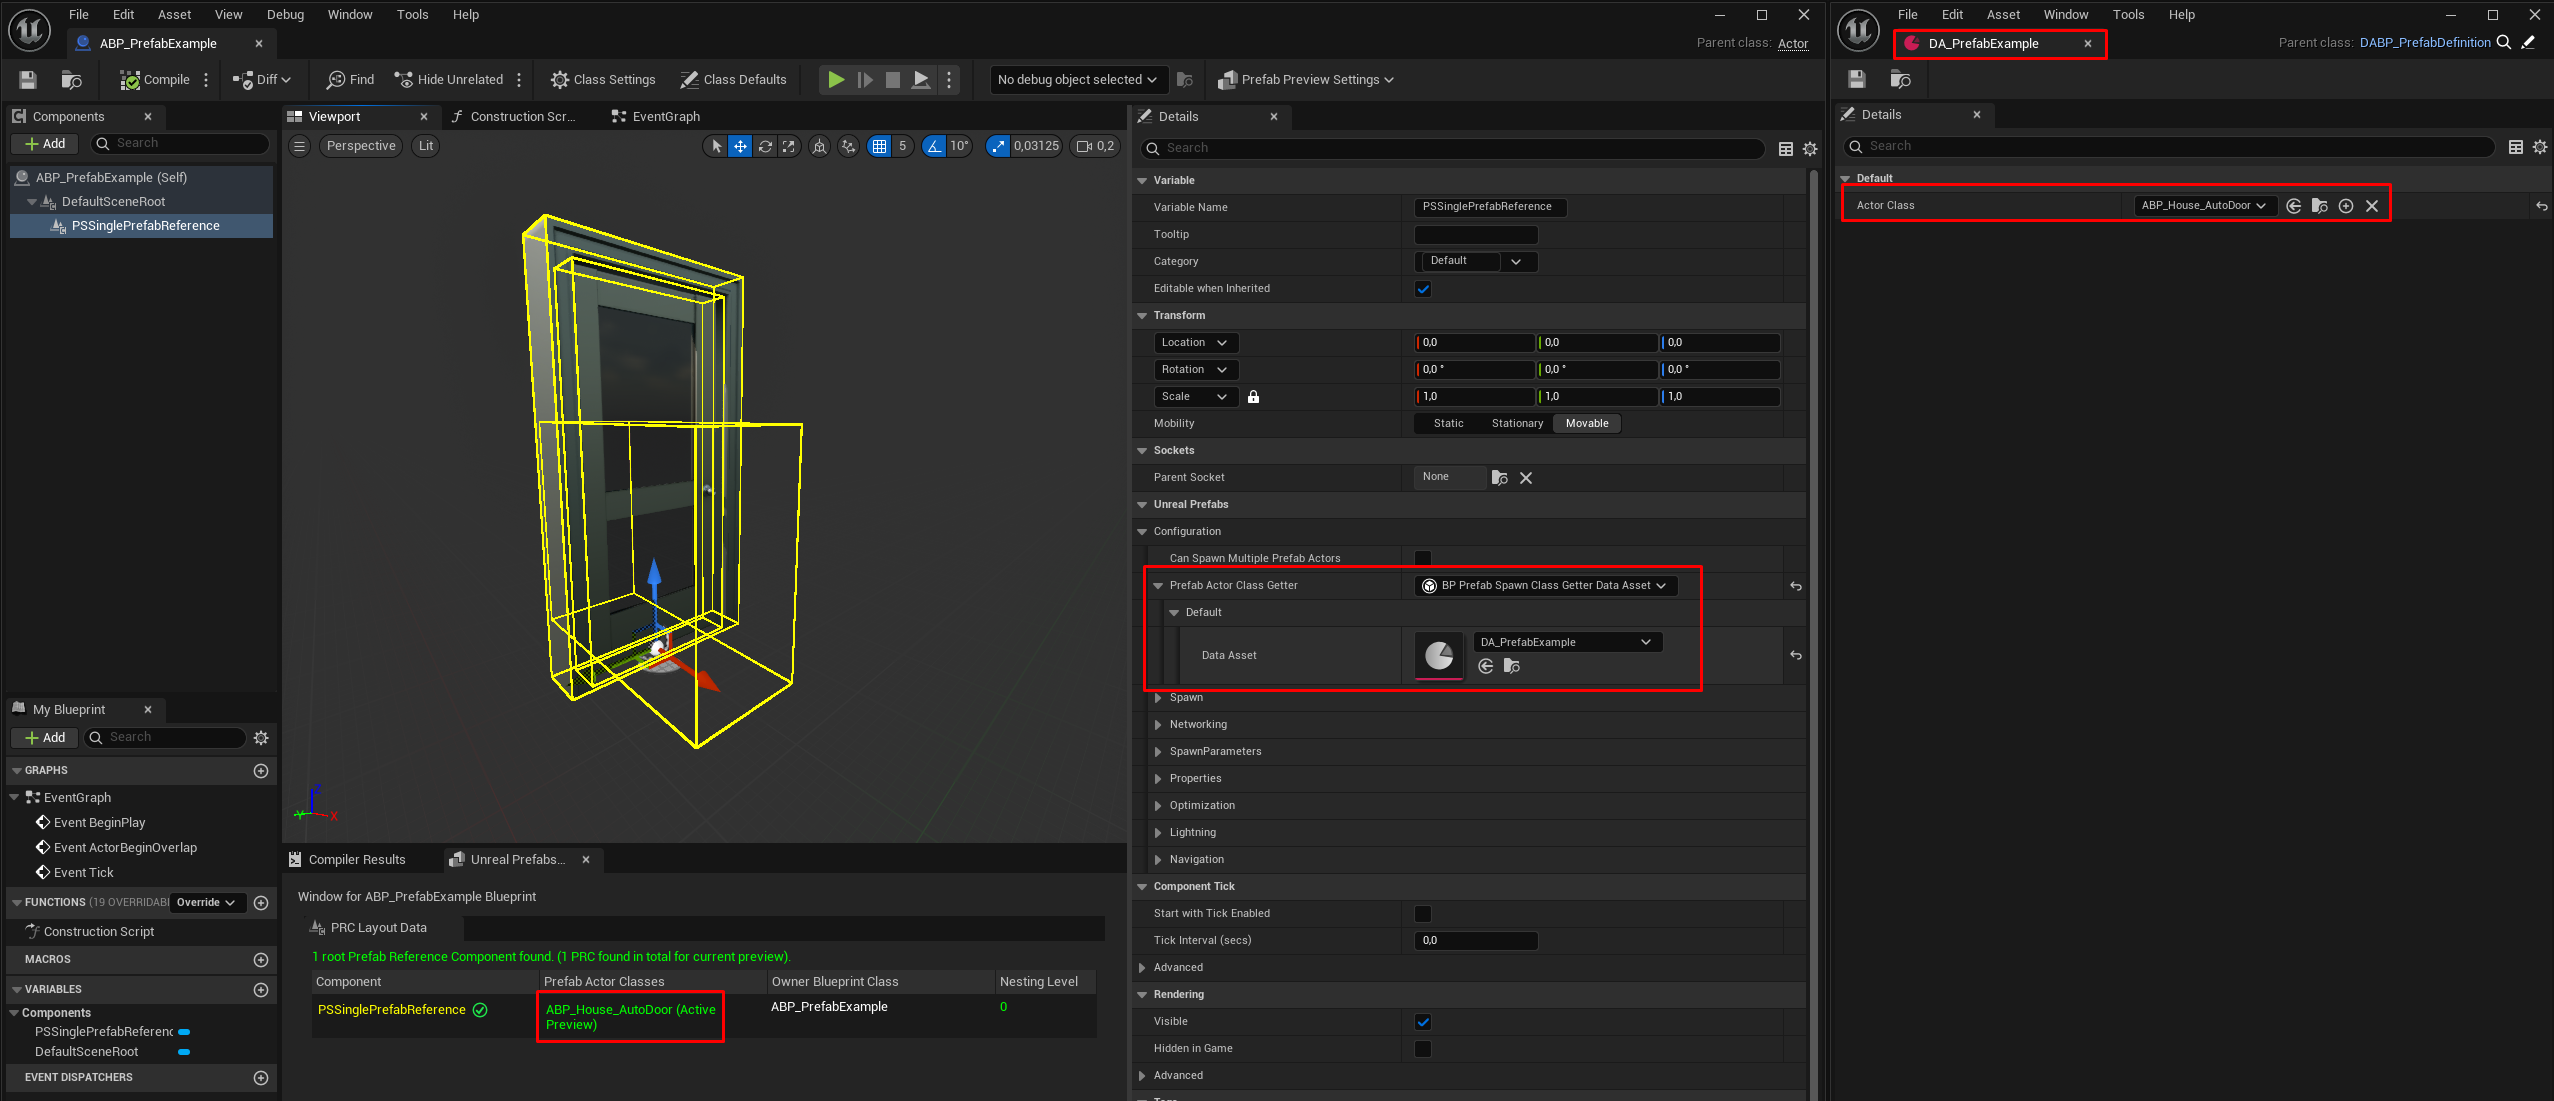Screen dimensions: 2554x1101
Task: Switch to the Construction Script tab
Action: 514,117
